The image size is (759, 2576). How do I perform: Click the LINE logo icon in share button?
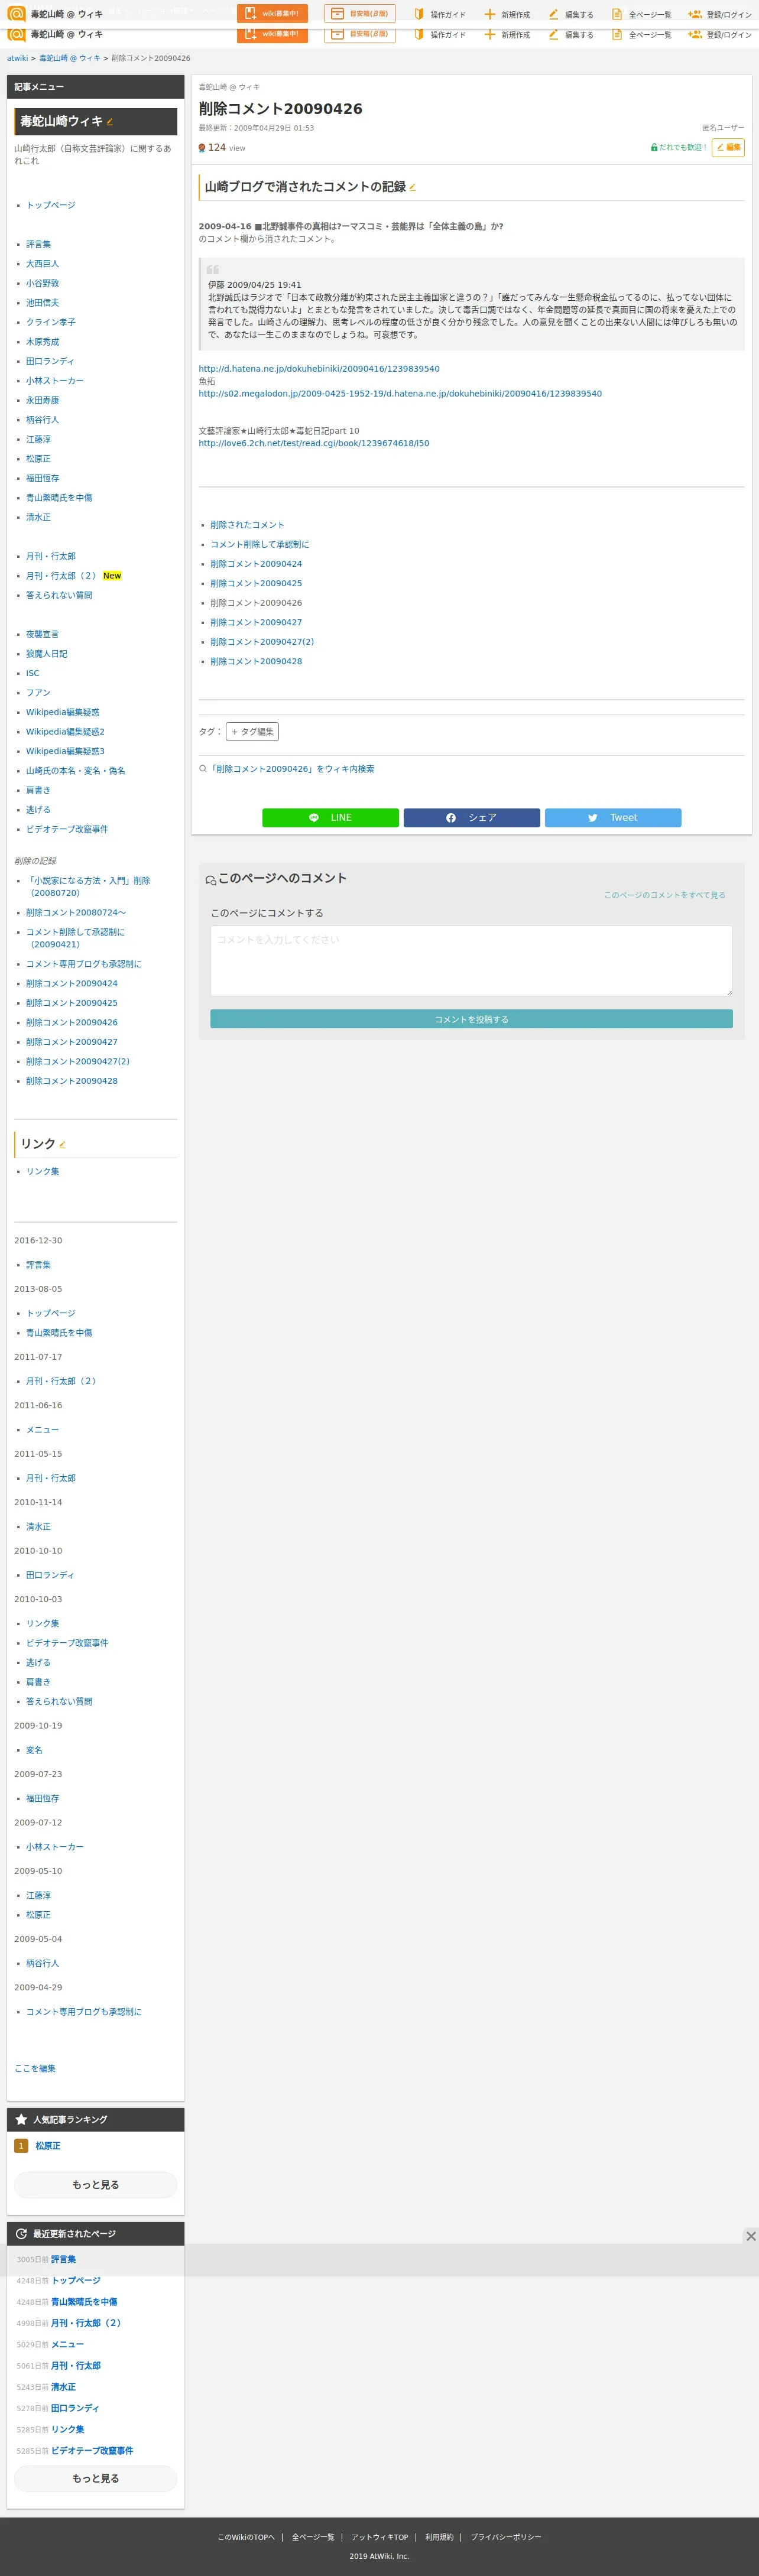314,818
